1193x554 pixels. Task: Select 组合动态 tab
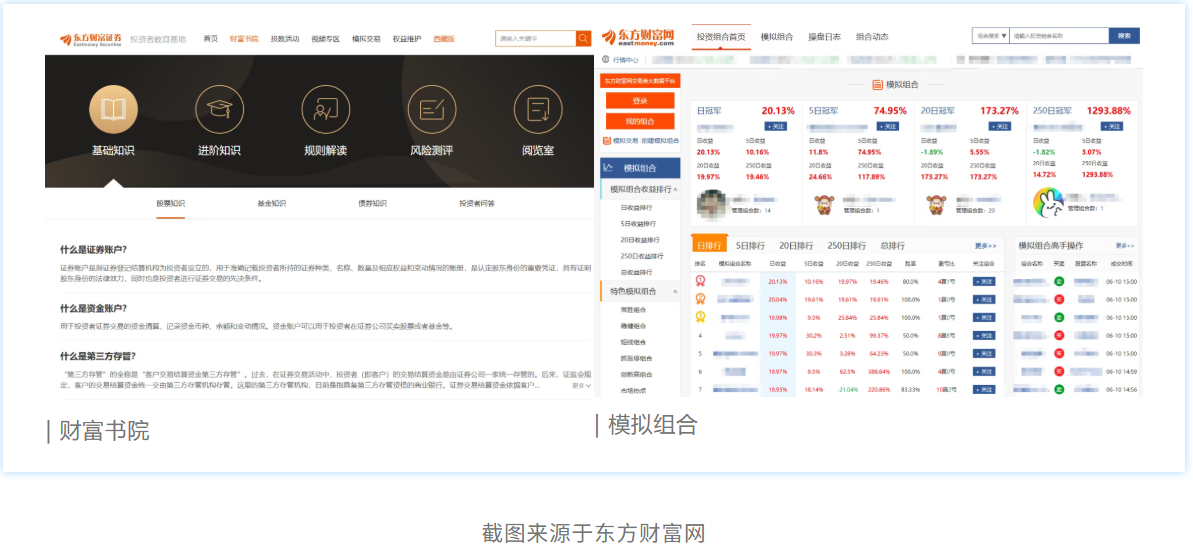(x=872, y=37)
